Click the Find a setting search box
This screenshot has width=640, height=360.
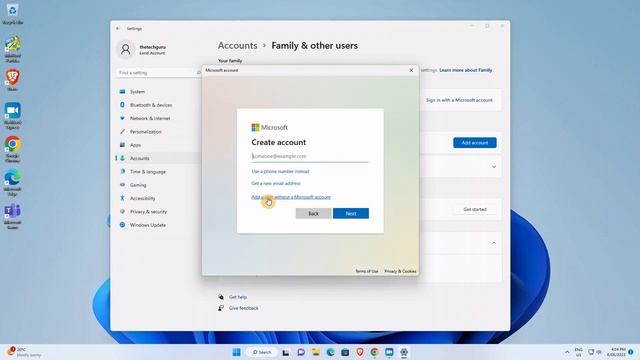click(159, 73)
